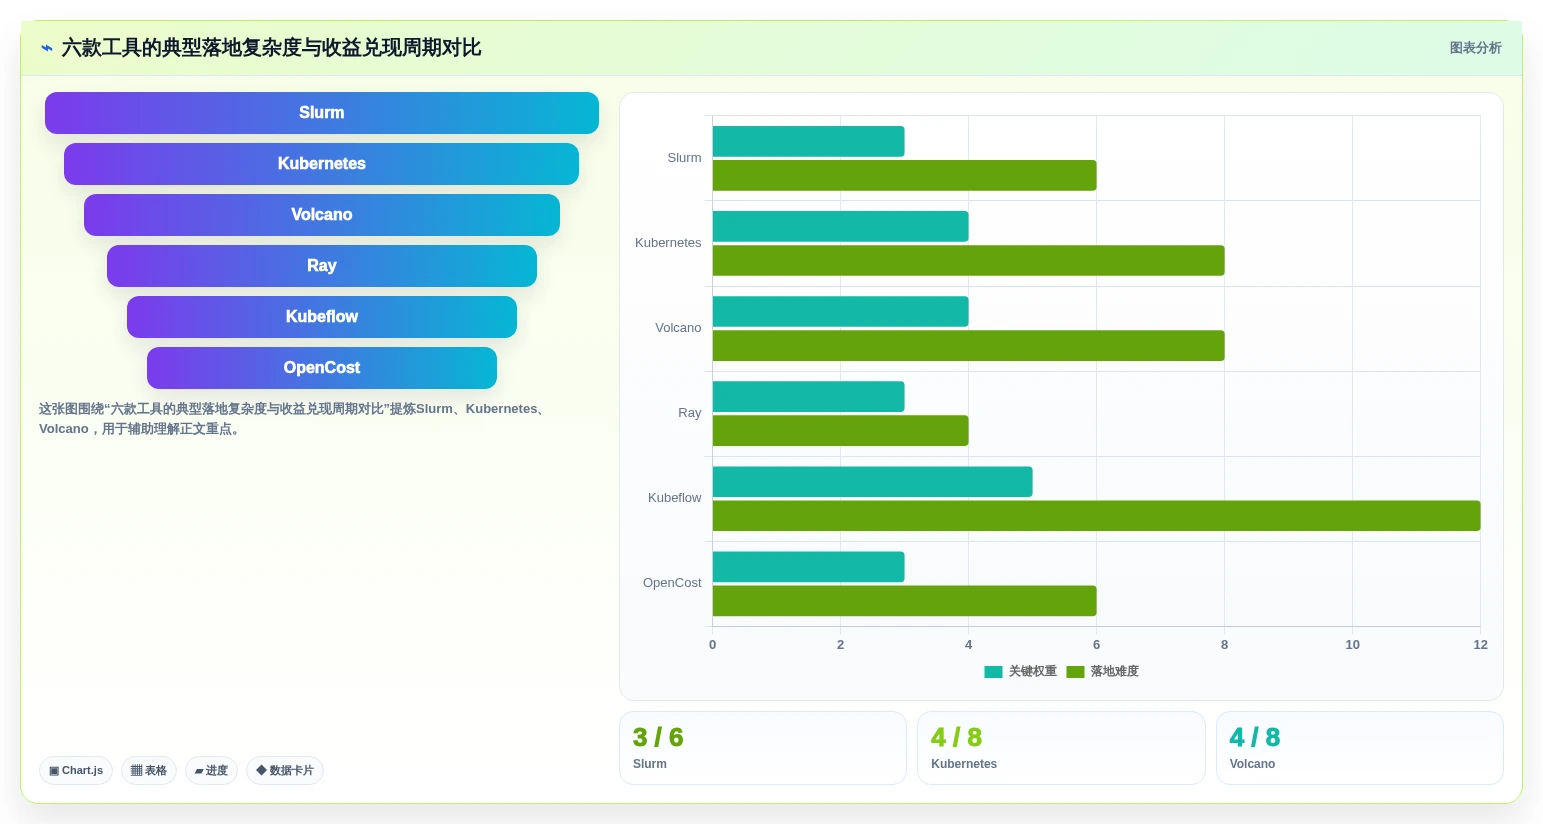
Task: Click Volcano's green 落地难度 bar
Action: 968,345
